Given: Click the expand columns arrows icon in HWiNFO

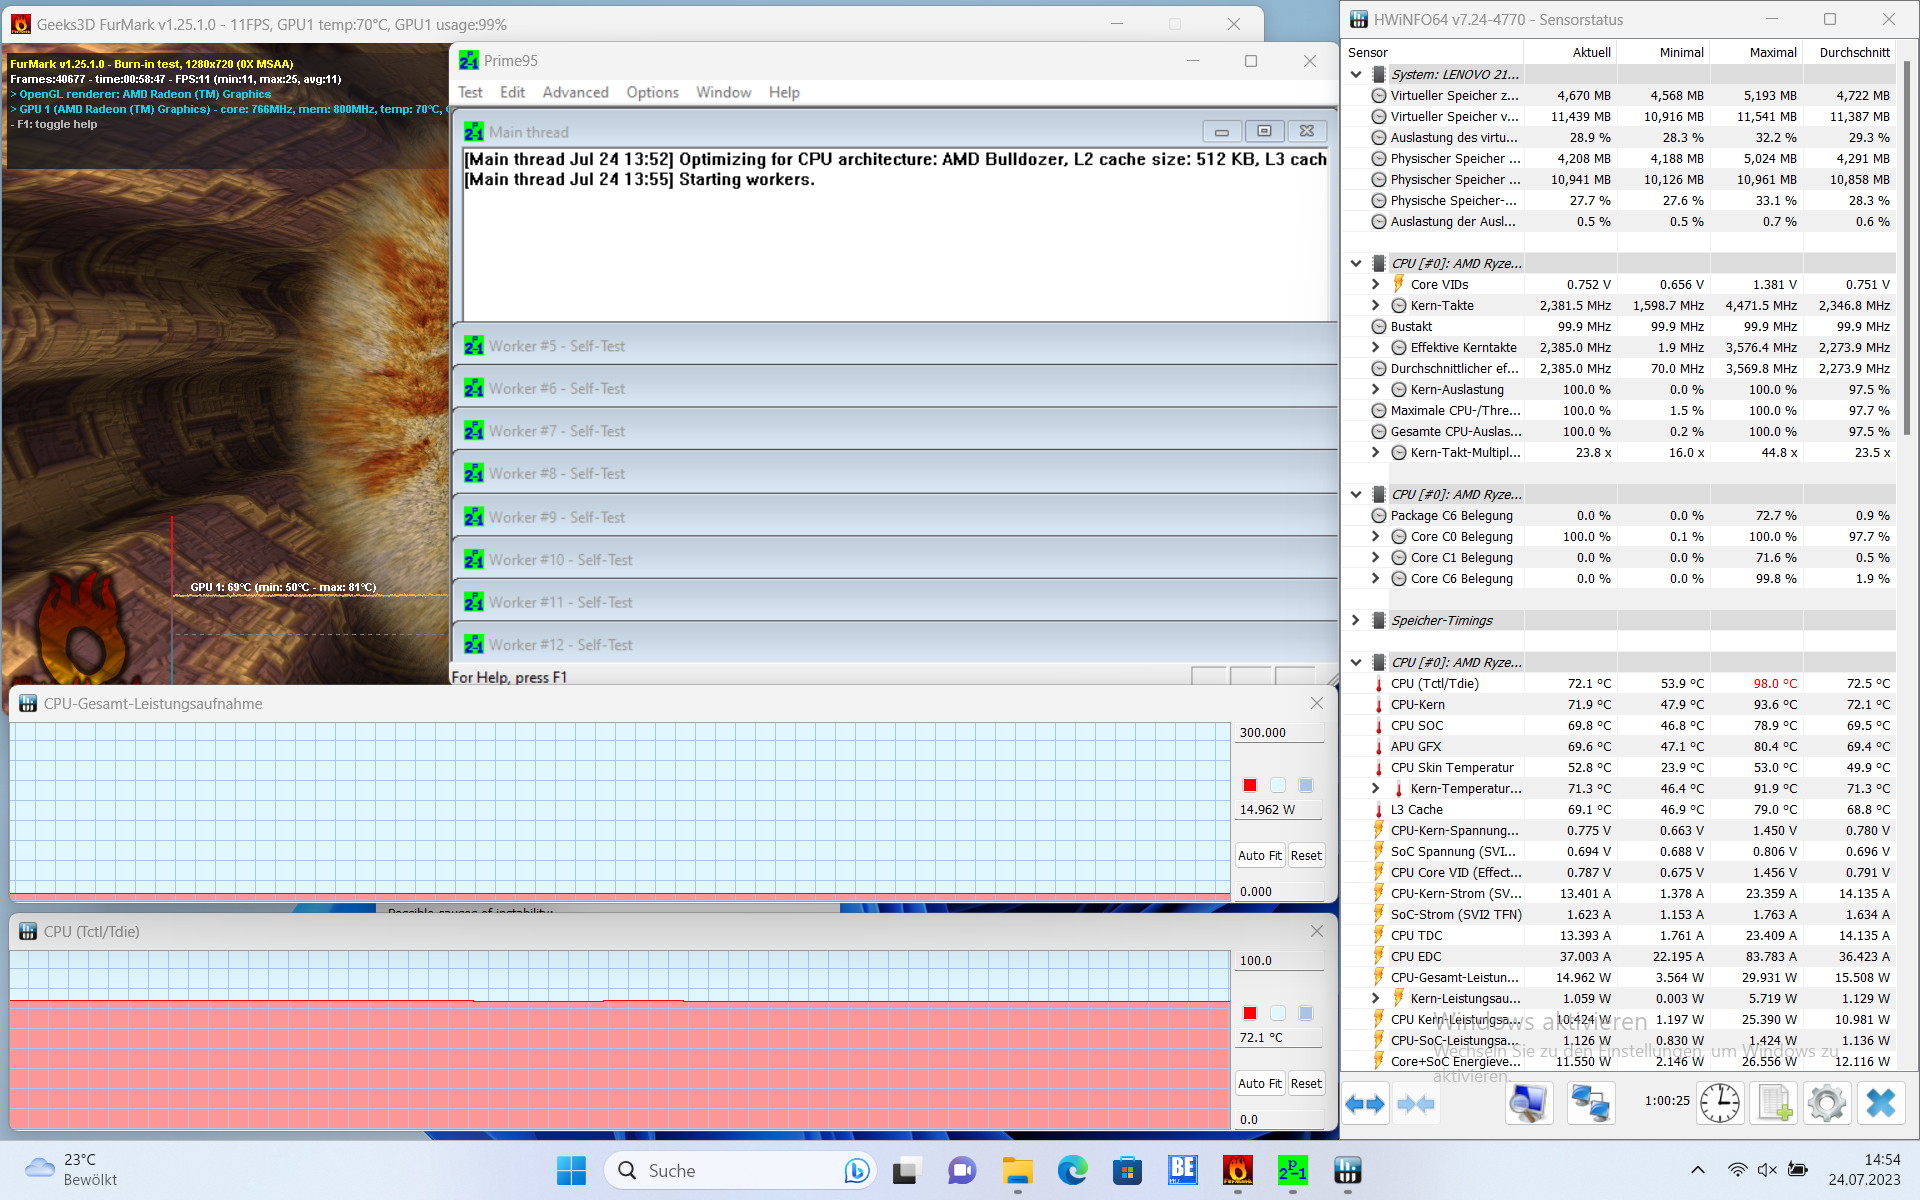Looking at the screenshot, I should [1365, 1104].
